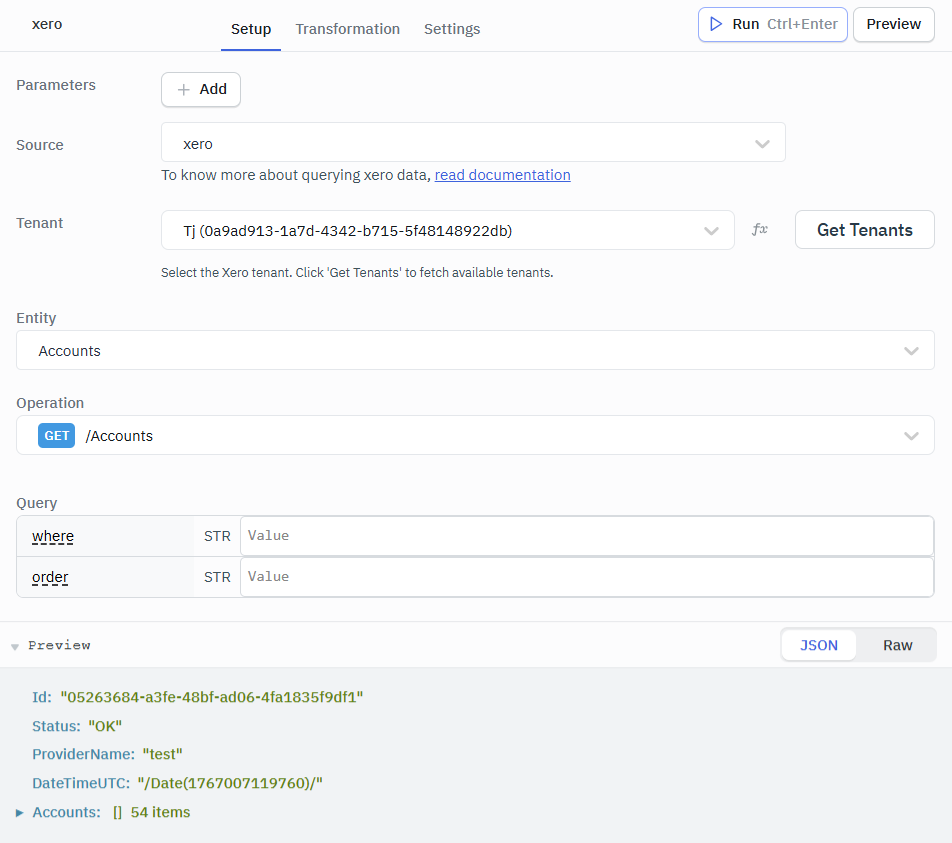The image size is (952, 843).
Task: Open the Settings tab
Action: point(451,29)
